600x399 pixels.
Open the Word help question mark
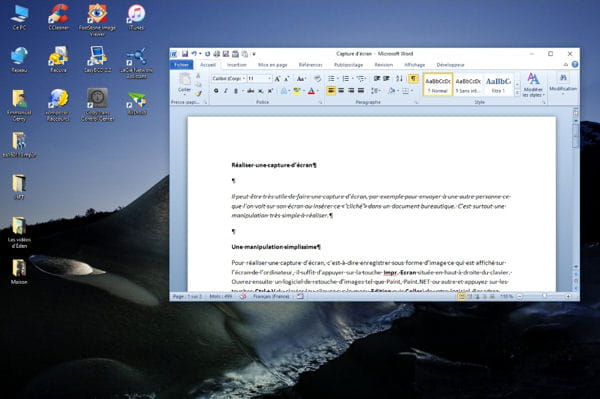point(575,65)
